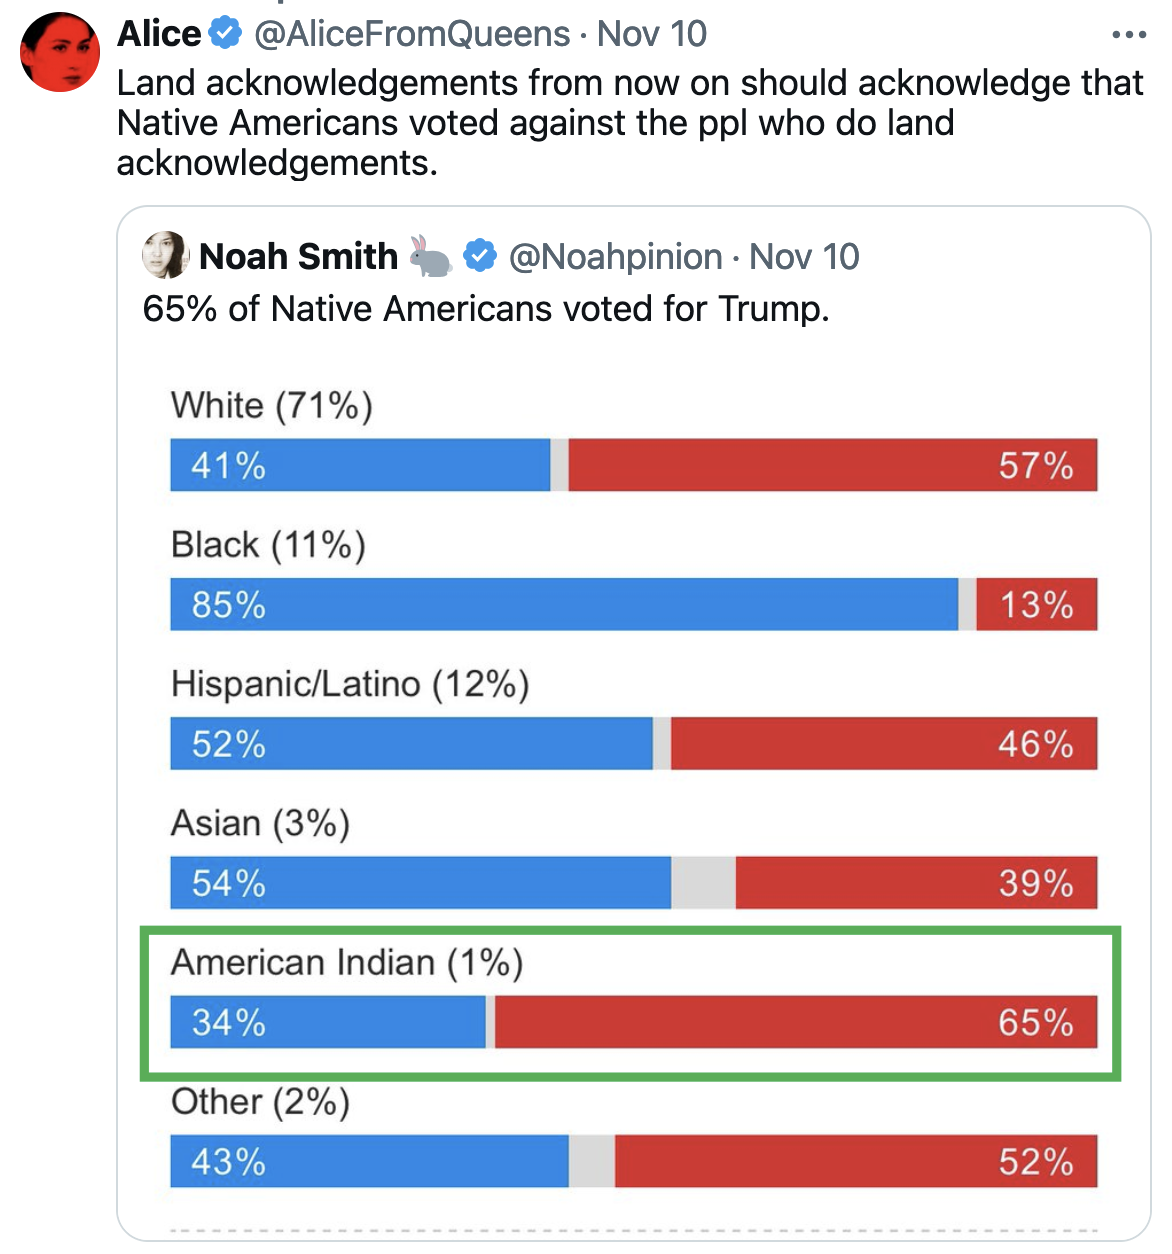Click the 'Hispanic/Latino (12%)' chart label

[350, 684]
